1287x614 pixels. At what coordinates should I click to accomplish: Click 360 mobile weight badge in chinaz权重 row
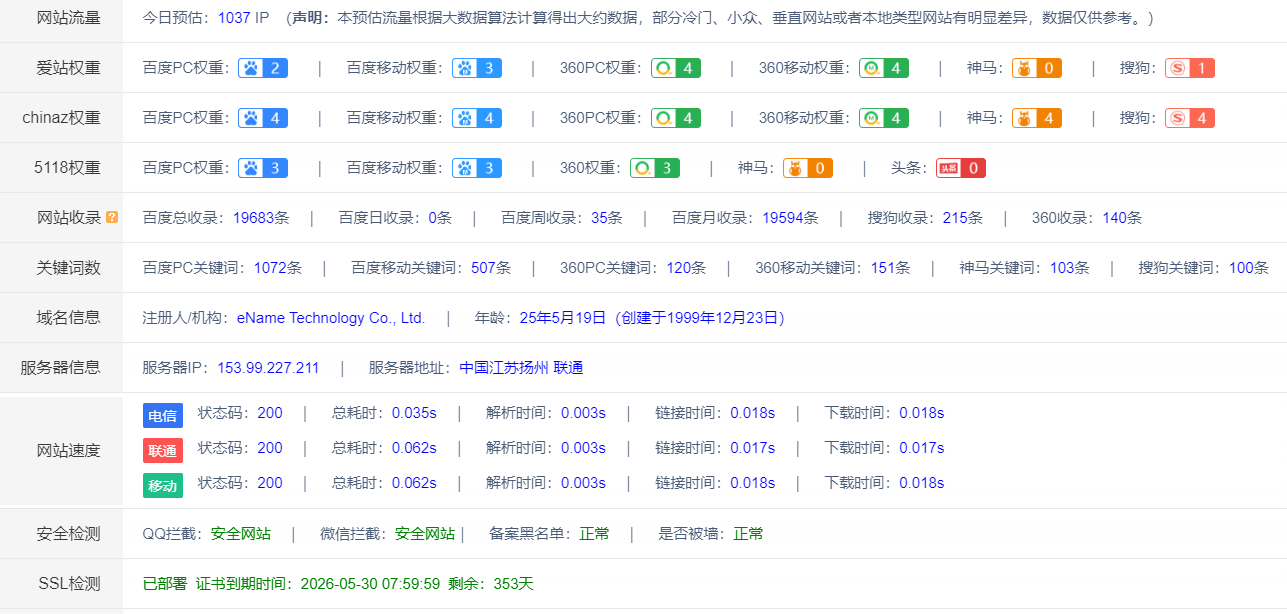coord(884,118)
